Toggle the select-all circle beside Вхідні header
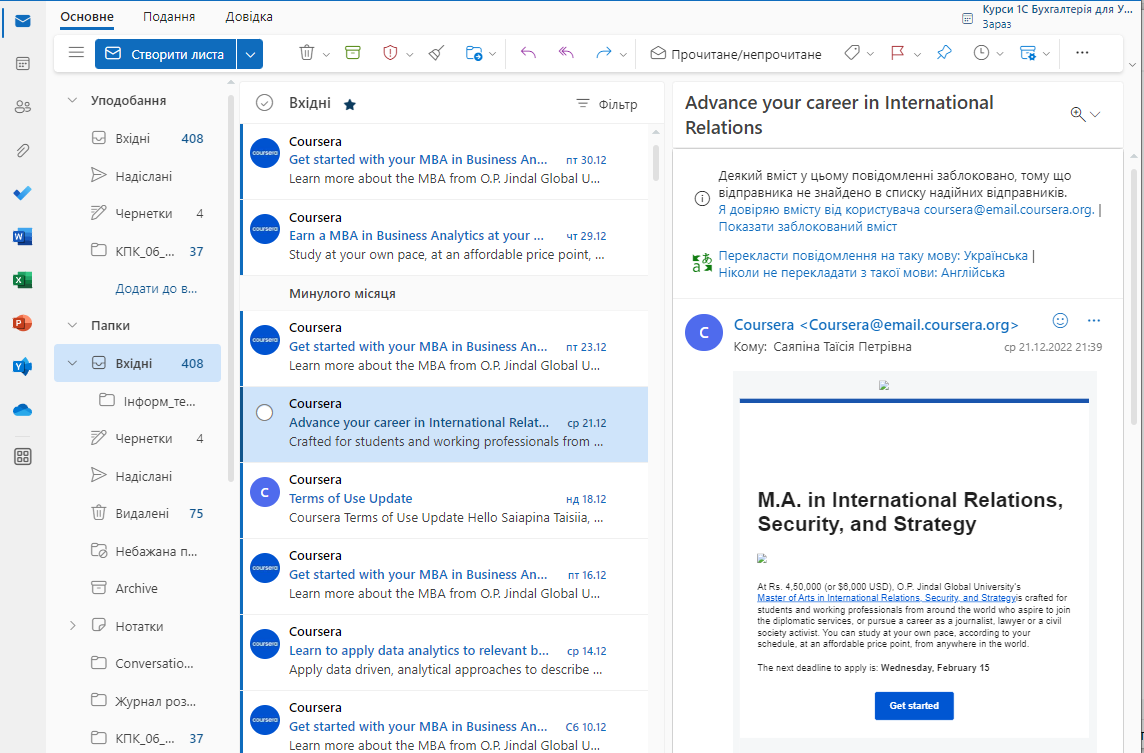The width and height of the screenshot is (1144, 753). click(x=265, y=103)
